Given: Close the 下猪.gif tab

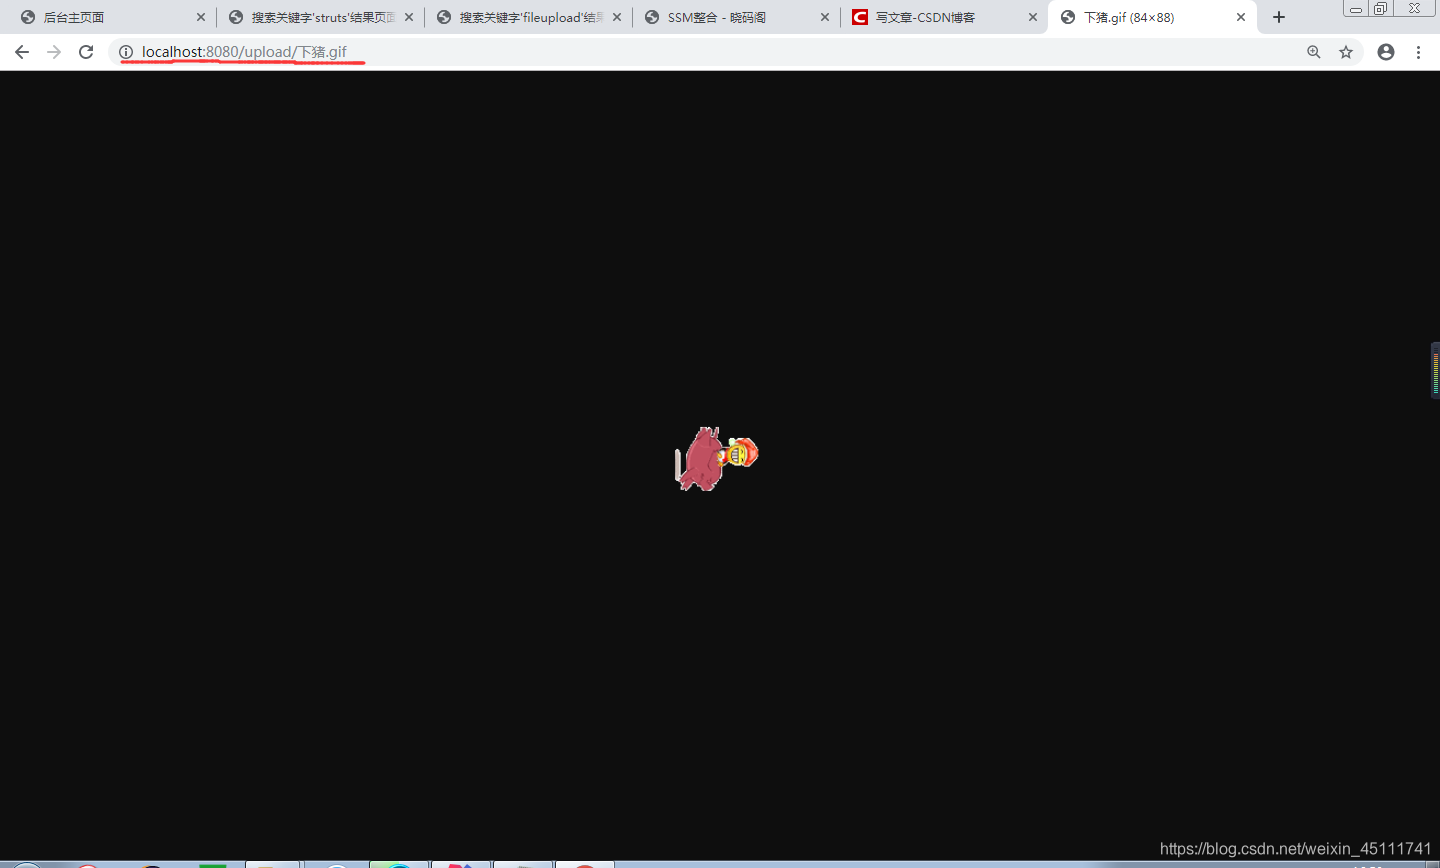Looking at the screenshot, I should (x=1241, y=17).
